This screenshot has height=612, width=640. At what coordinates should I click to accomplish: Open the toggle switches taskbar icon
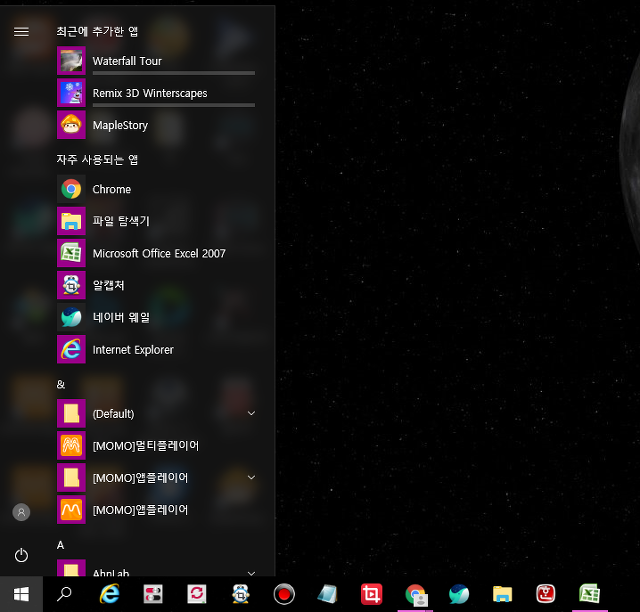[x=153, y=594]
